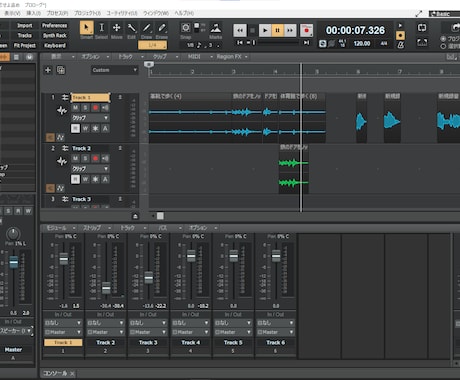Open Track 1 console input dropdown
The height and width of the screenshot is (380, 460).
[63, 323]
